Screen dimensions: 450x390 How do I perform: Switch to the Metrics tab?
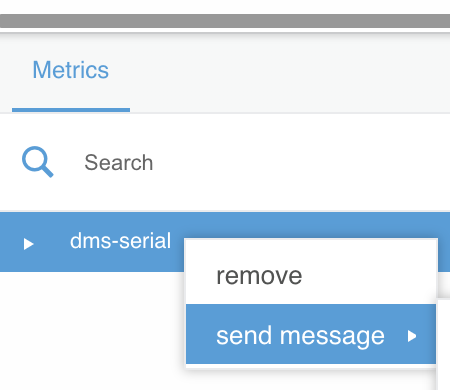point(71,70)
